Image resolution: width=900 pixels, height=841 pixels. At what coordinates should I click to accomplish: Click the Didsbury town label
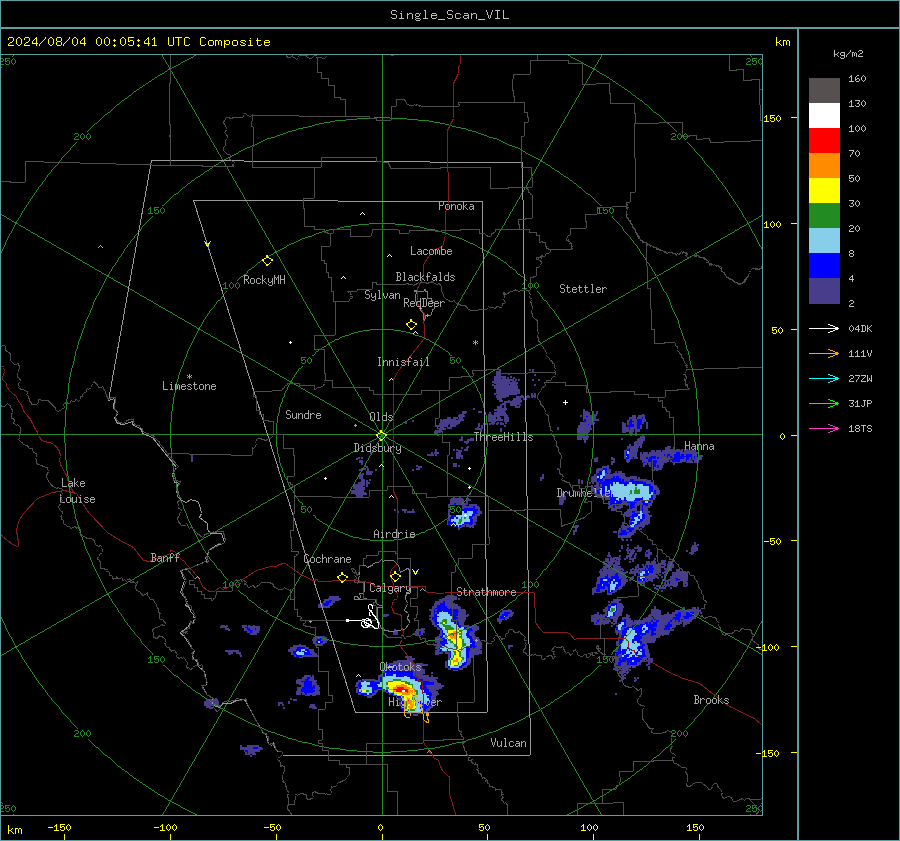377,448
